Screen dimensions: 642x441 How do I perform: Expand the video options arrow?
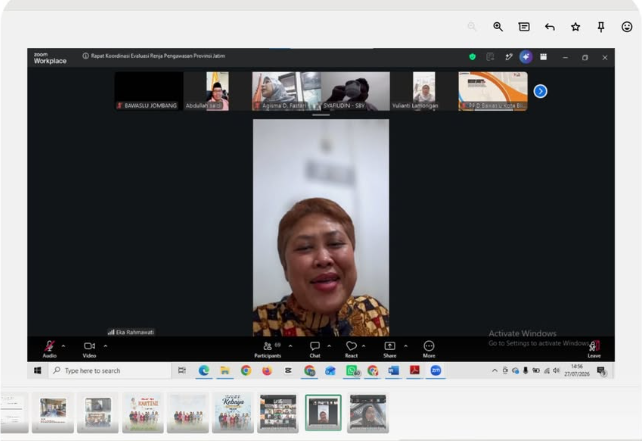[105, 346]
